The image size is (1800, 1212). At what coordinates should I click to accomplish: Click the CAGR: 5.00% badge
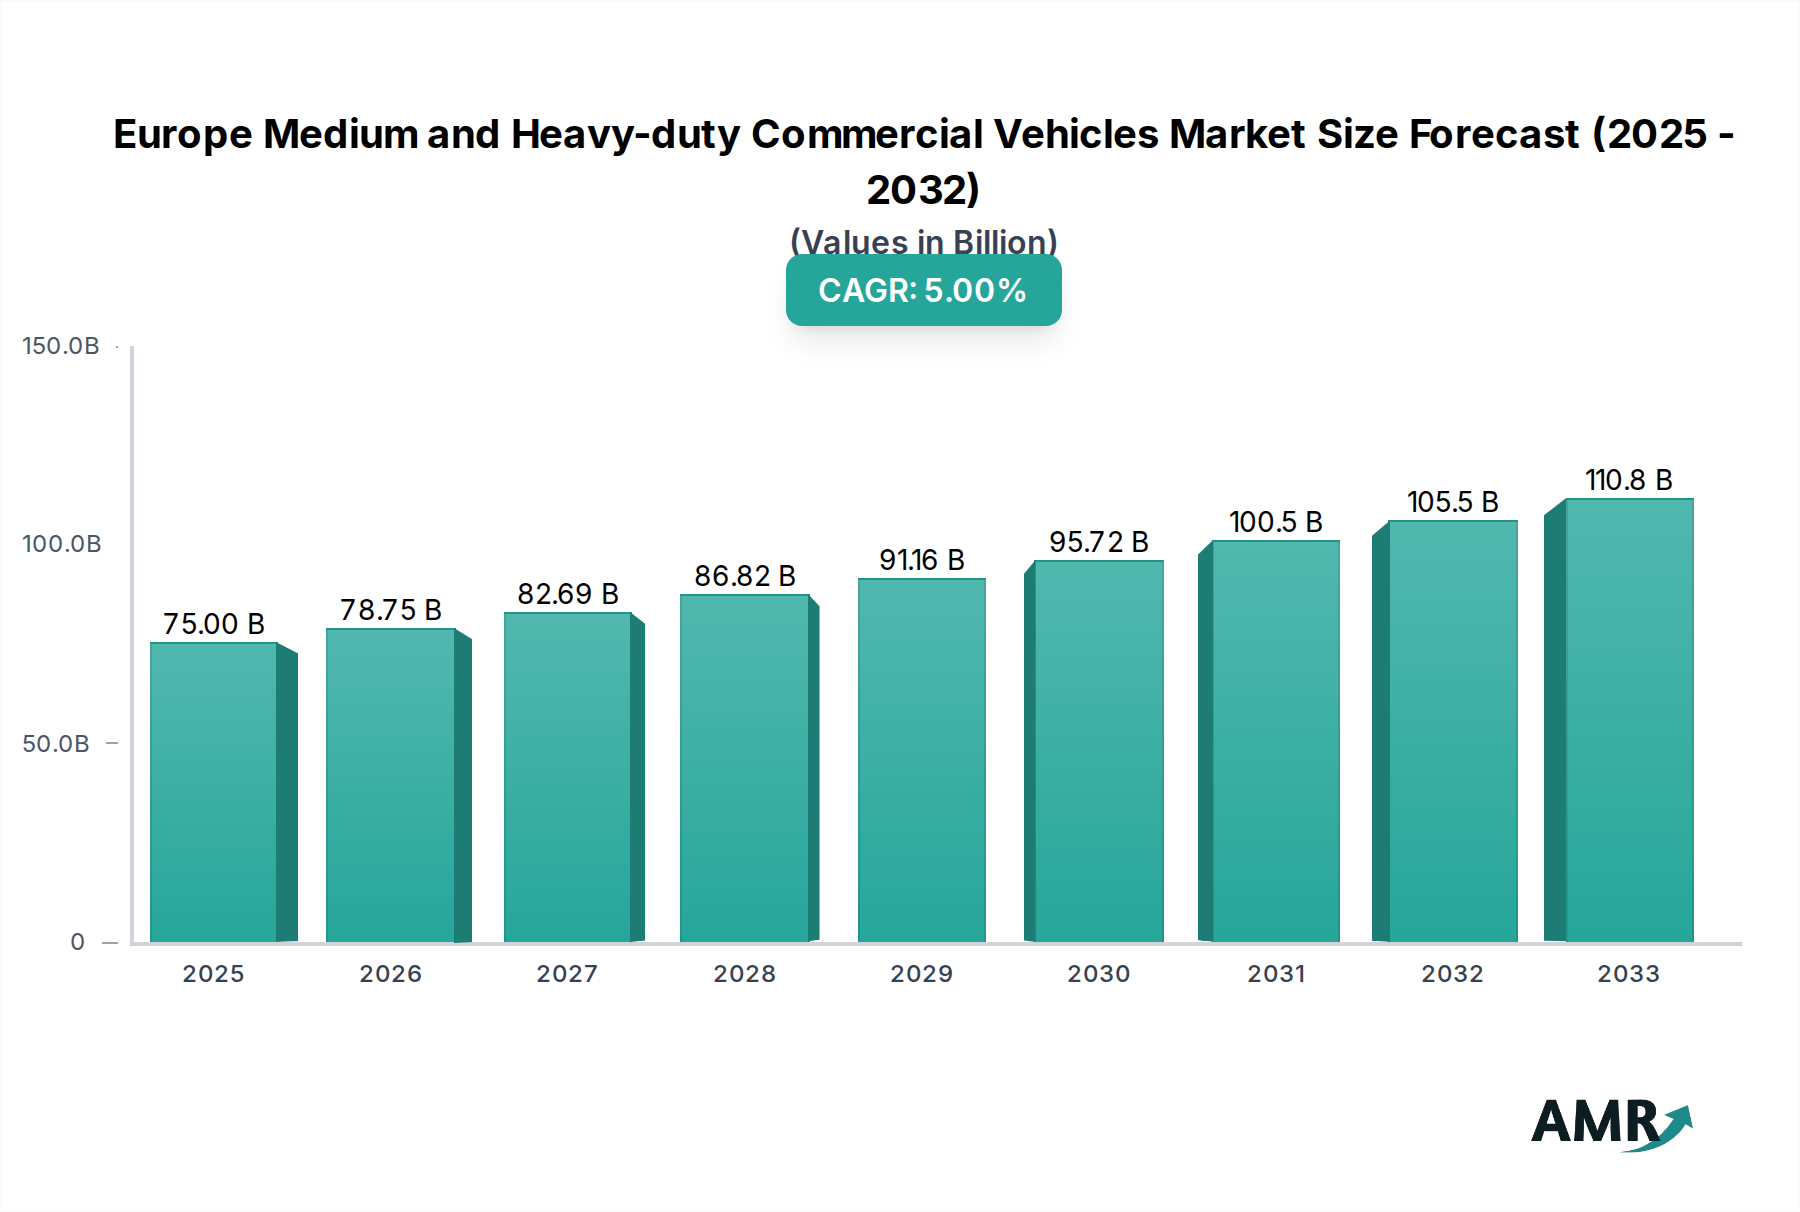[922, 290]
